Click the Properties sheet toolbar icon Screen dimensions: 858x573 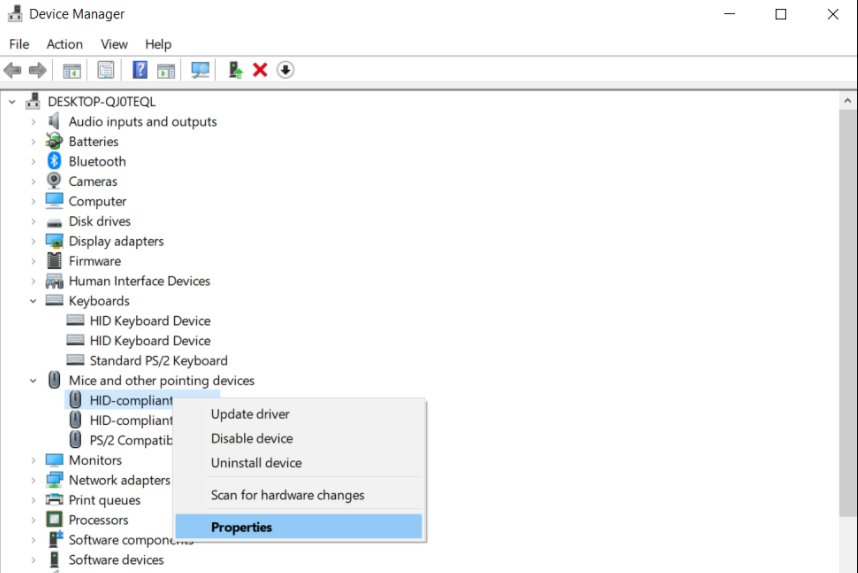click(105, 70)
